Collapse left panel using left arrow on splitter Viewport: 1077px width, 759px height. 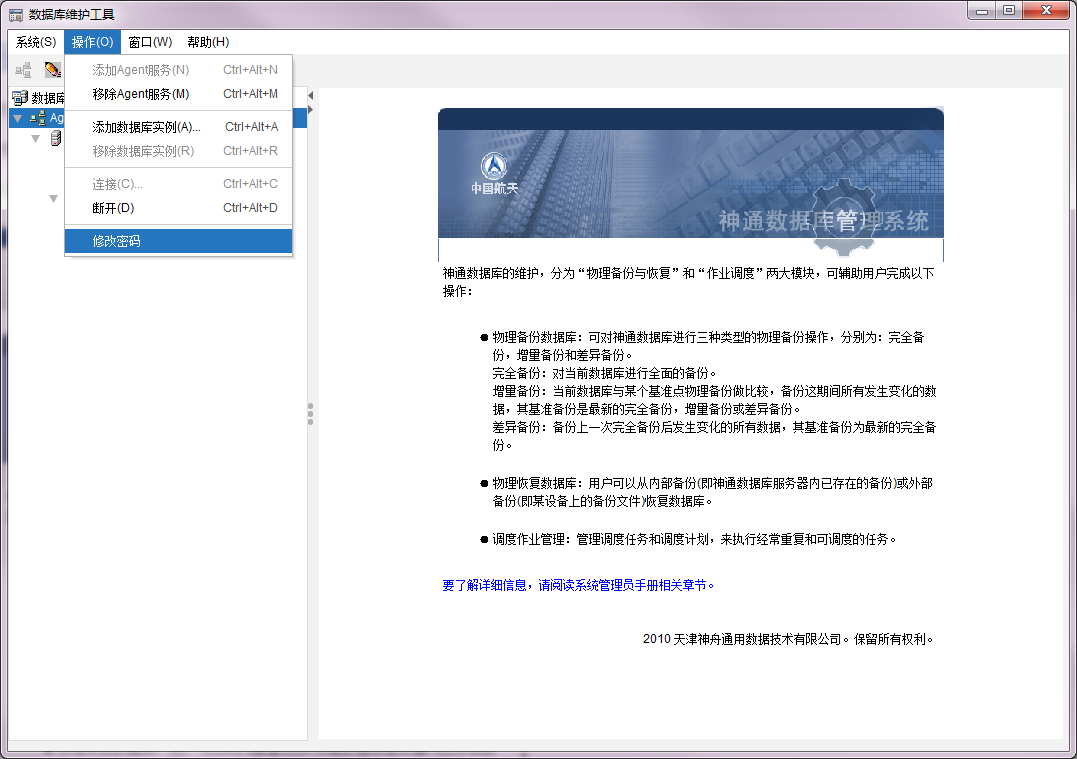(x=310, y=96)
